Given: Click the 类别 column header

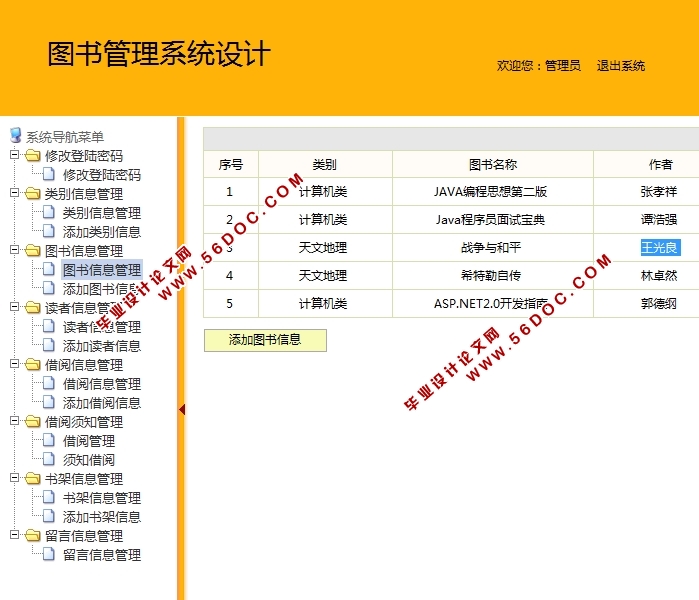Looking at the screenshot, I should pyautogui.click(x=325, y=164).
